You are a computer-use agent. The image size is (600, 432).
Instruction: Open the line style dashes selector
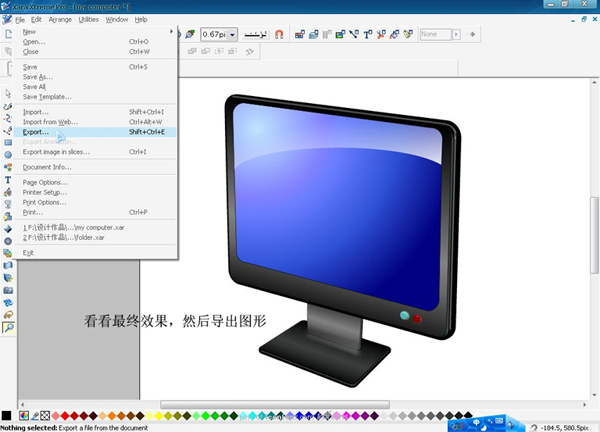(256, 34)
